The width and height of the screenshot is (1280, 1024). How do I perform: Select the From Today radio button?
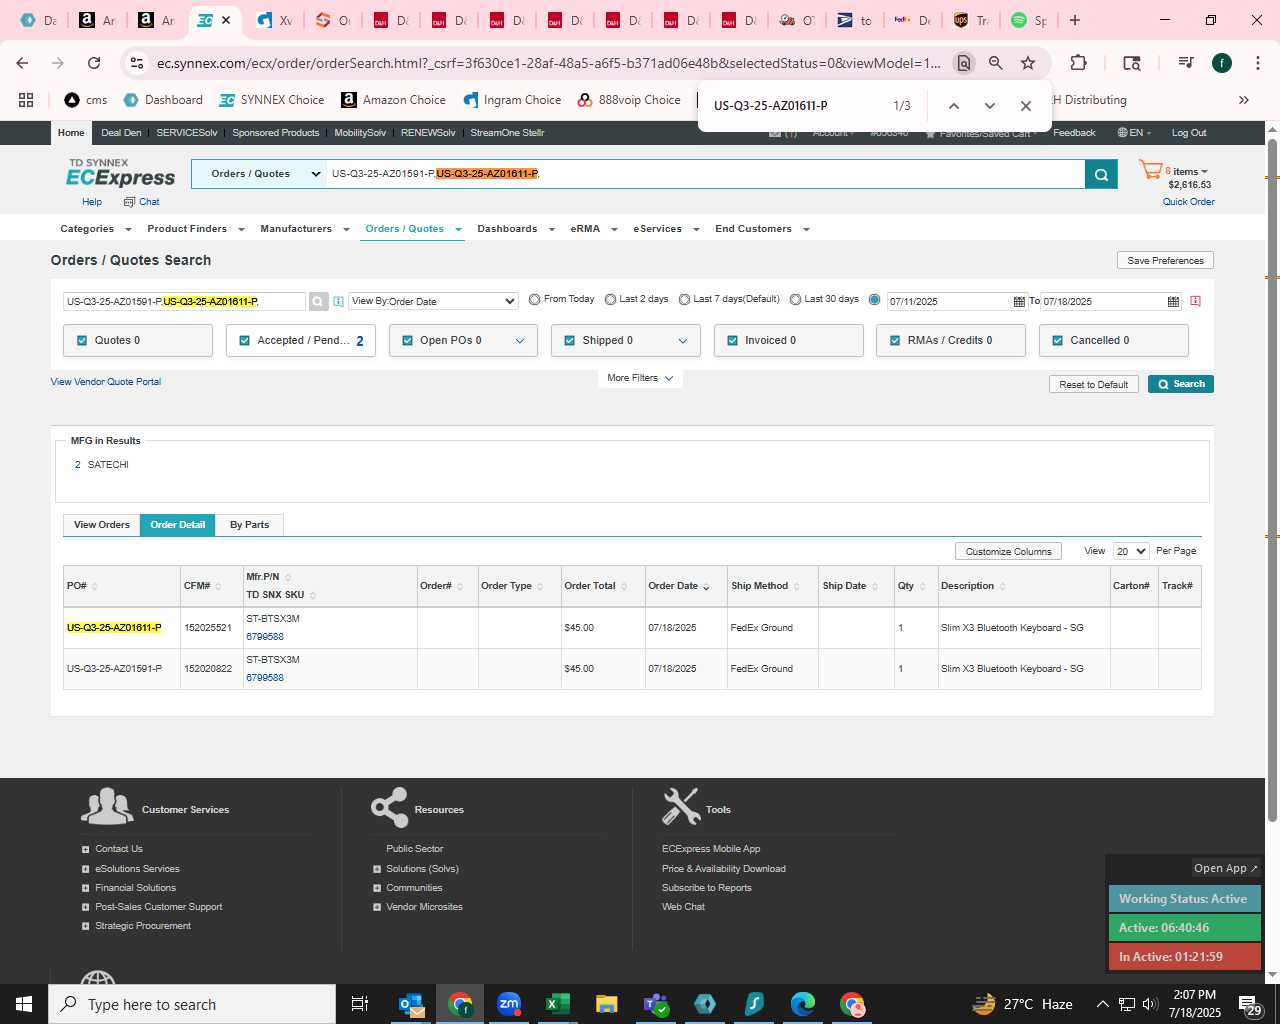535,299
